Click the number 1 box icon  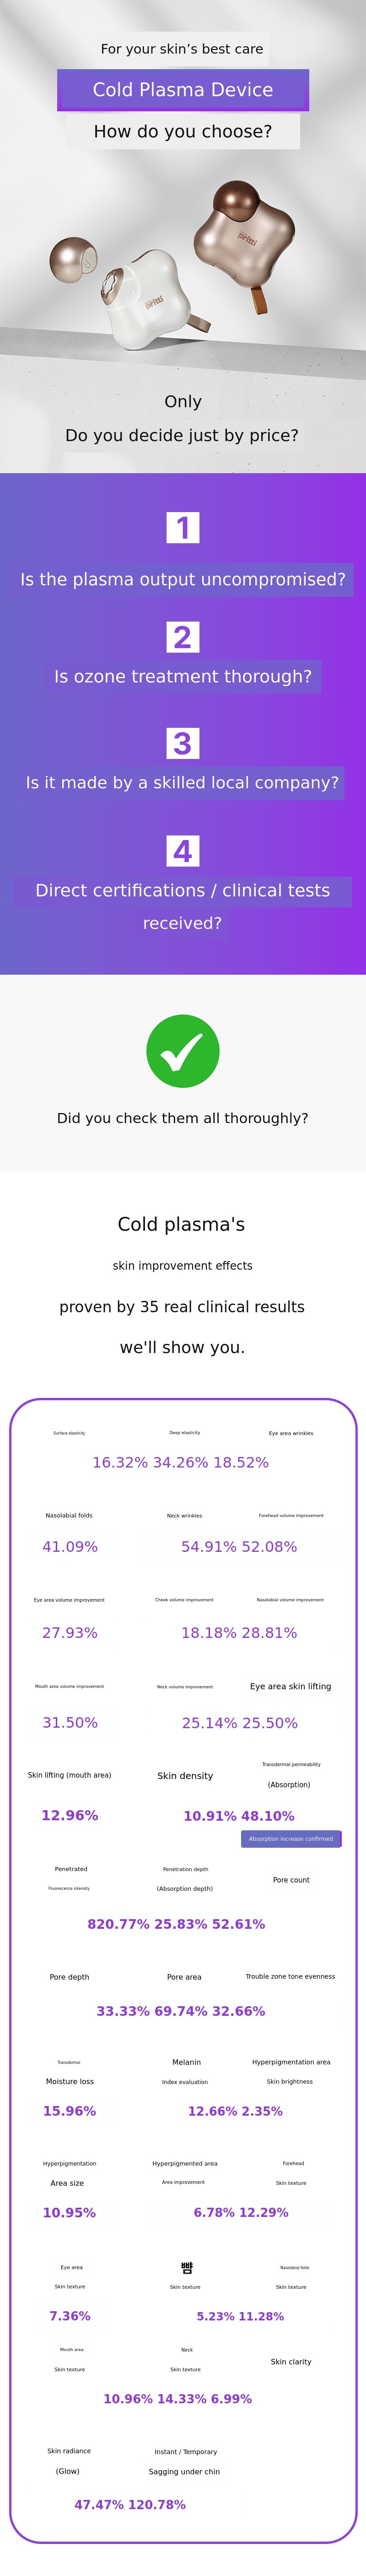tap(182, 527)
